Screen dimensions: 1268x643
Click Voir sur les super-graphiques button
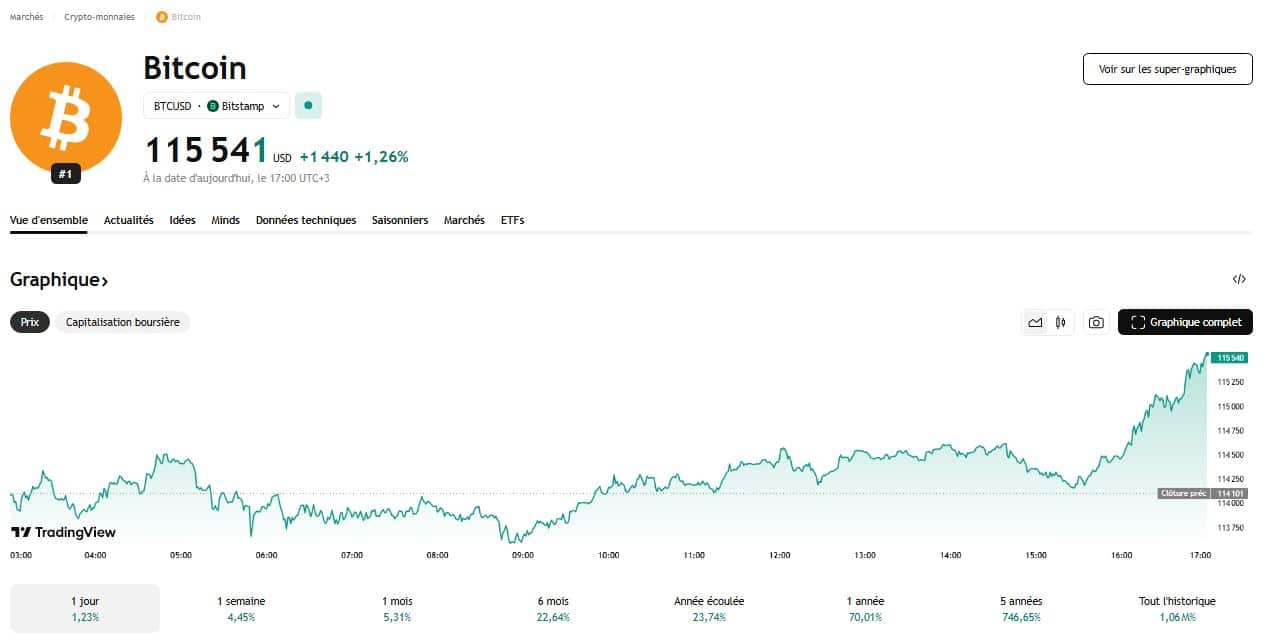coord(1167,69)
